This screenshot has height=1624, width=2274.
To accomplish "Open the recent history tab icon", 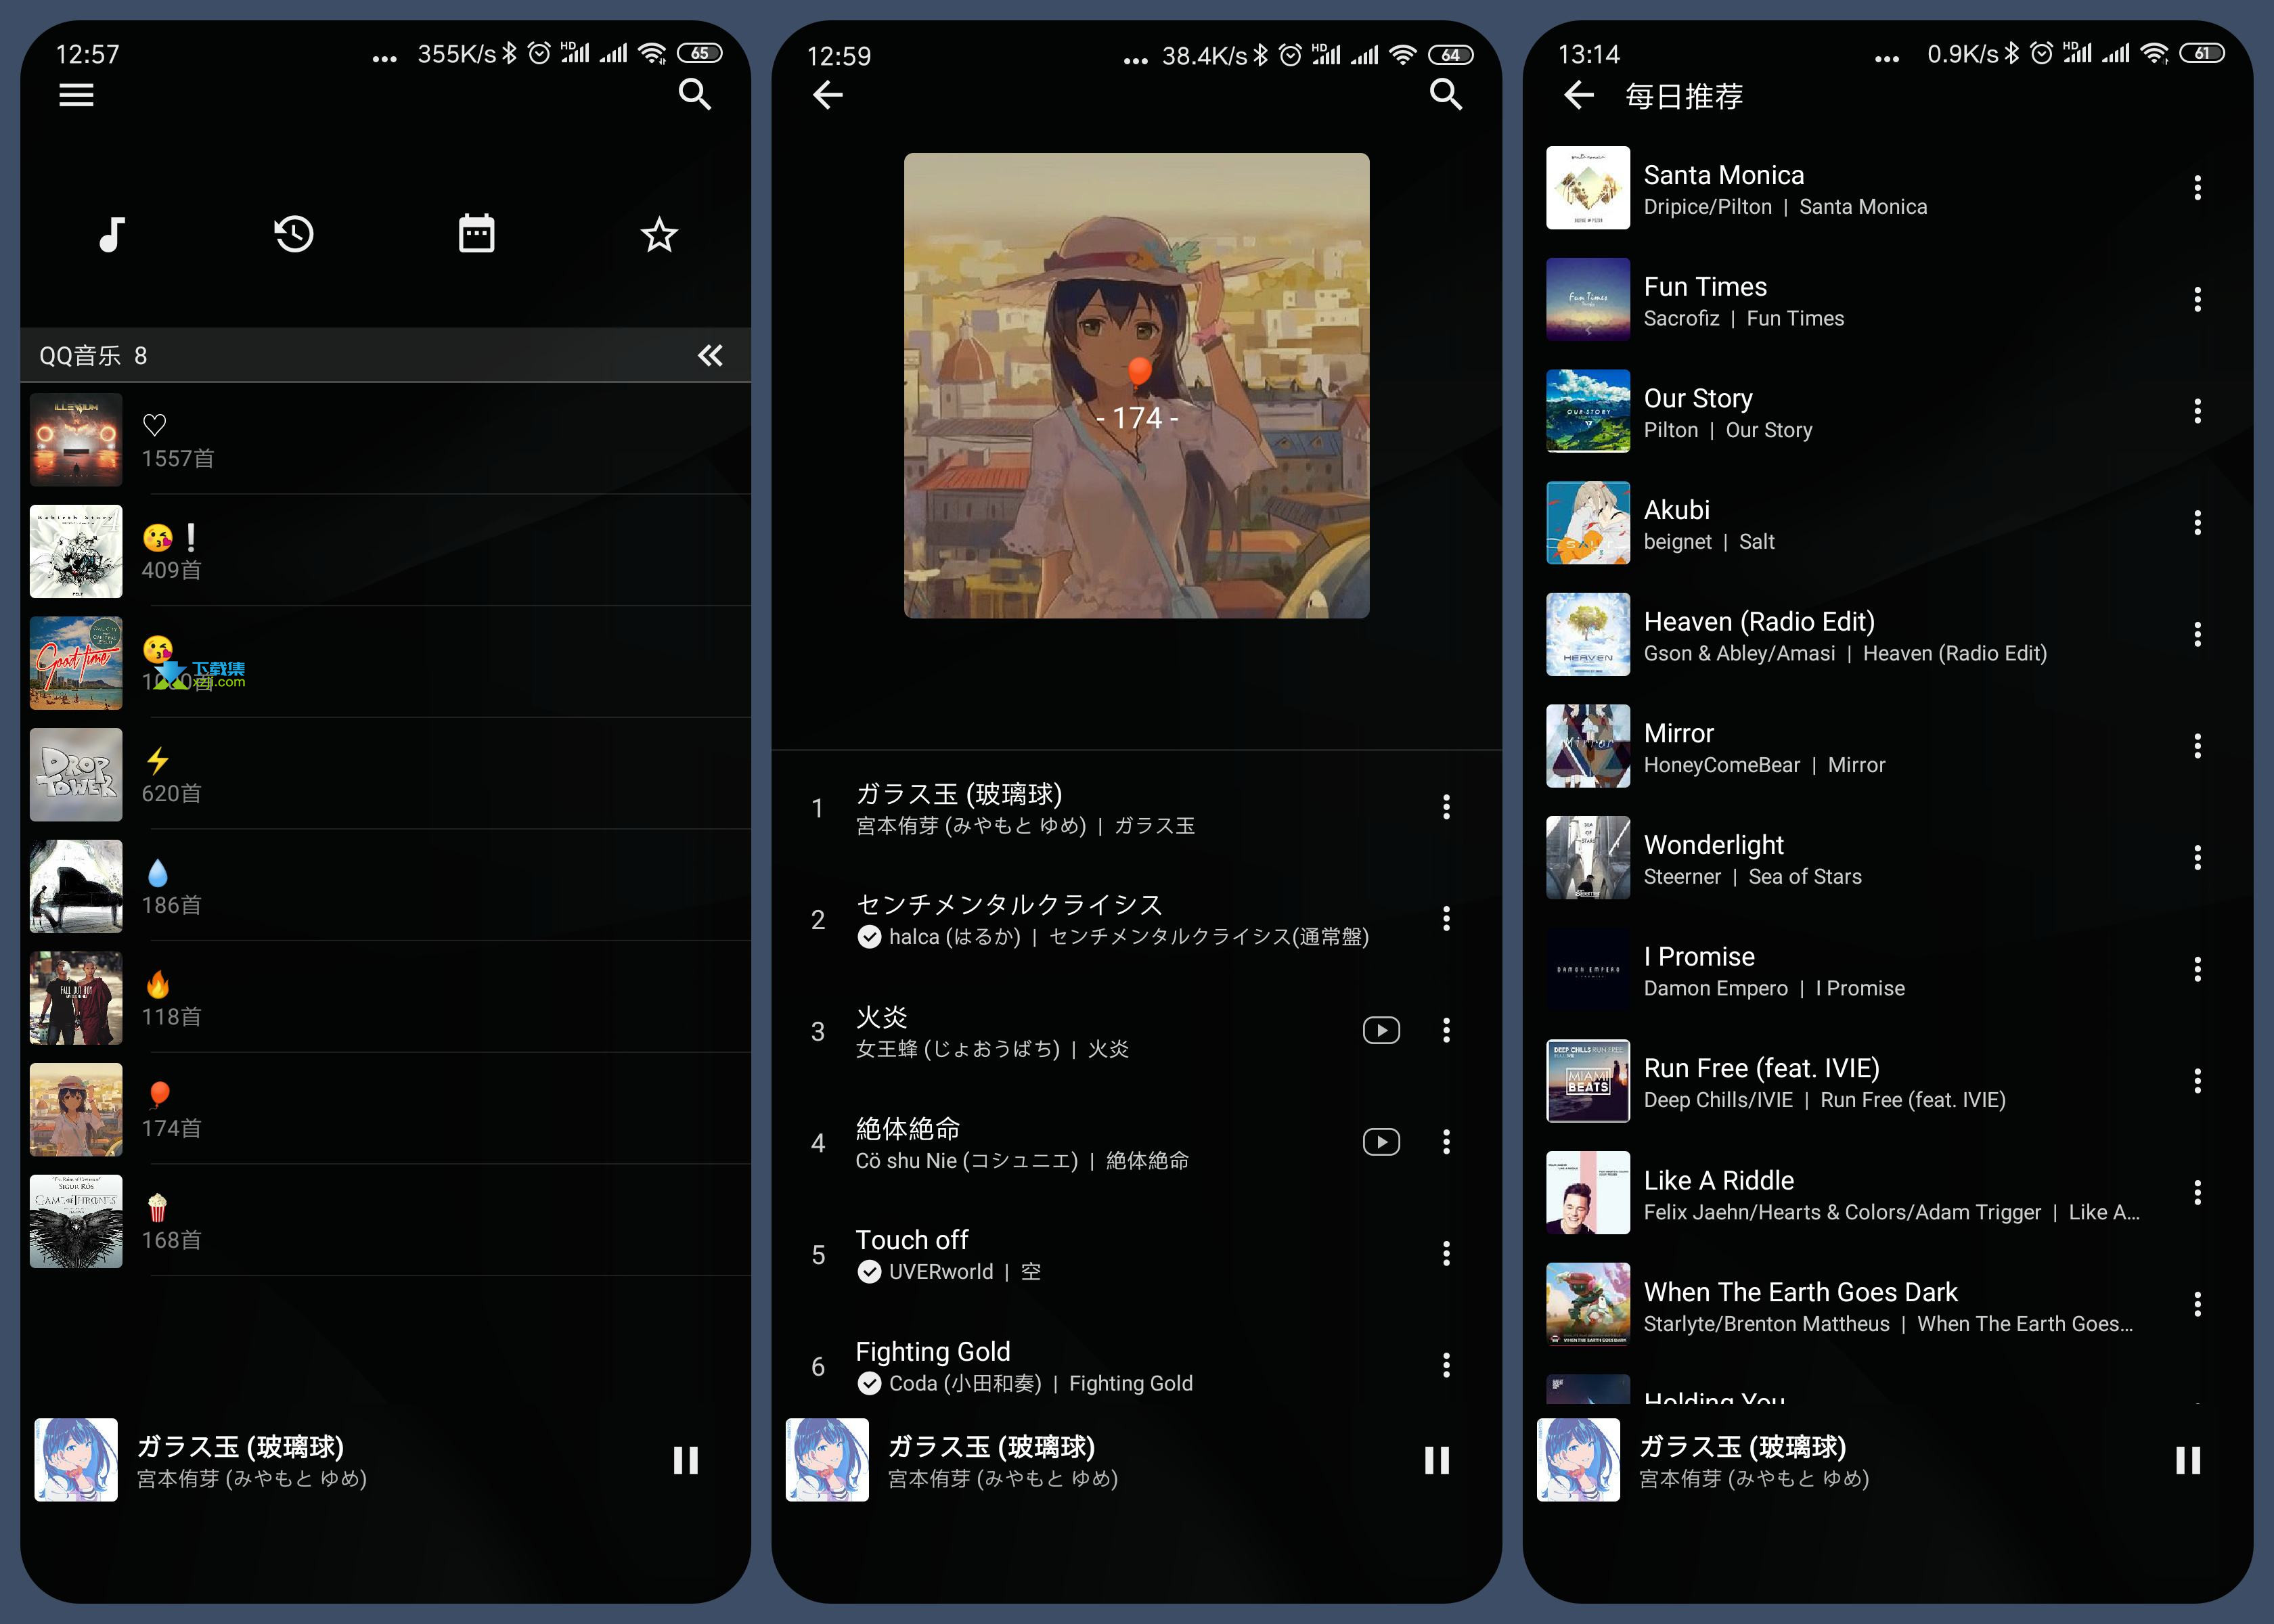I will point(294,235).
